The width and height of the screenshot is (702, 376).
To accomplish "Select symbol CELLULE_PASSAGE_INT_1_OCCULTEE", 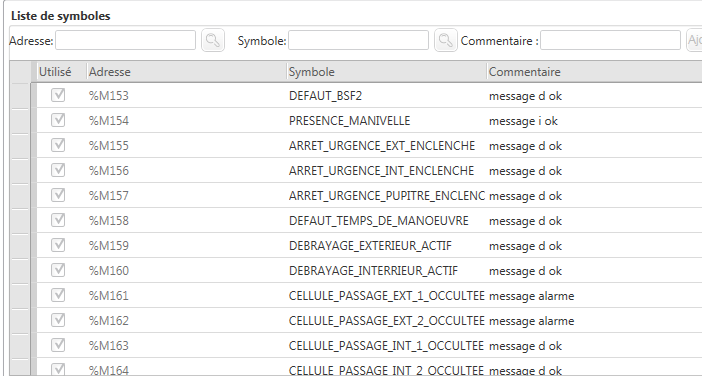I will [386, 346].
